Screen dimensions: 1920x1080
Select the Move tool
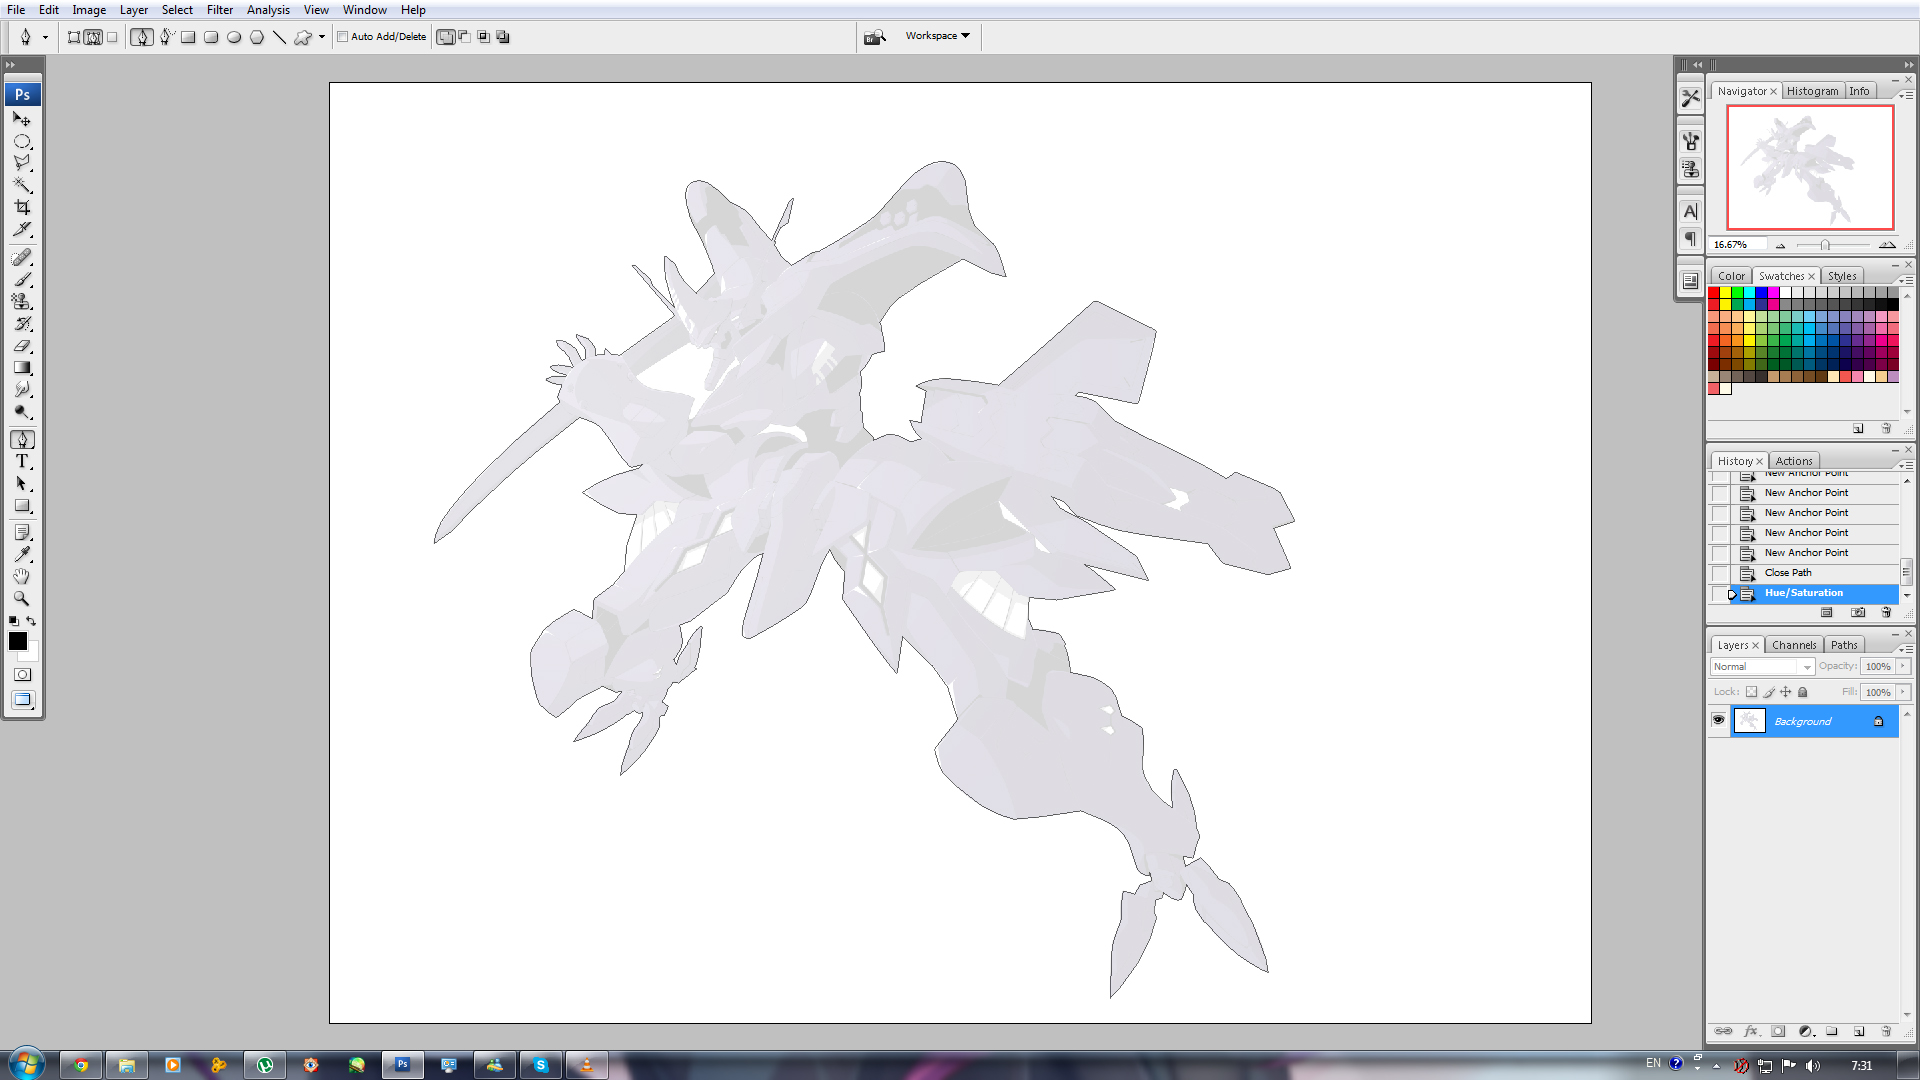click(22, 118)
